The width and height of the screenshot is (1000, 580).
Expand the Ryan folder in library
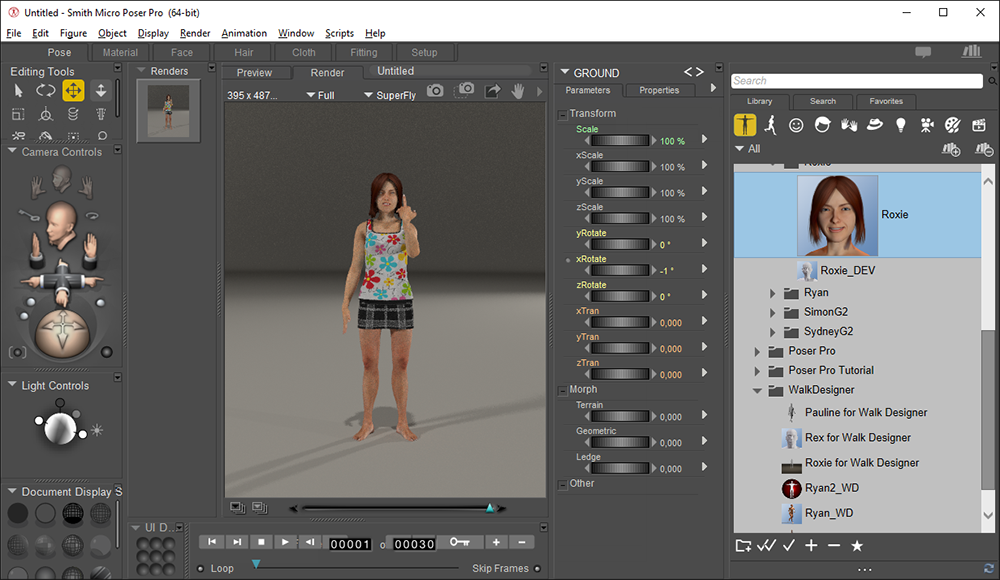pyautogui.click(x=773, y=293)
